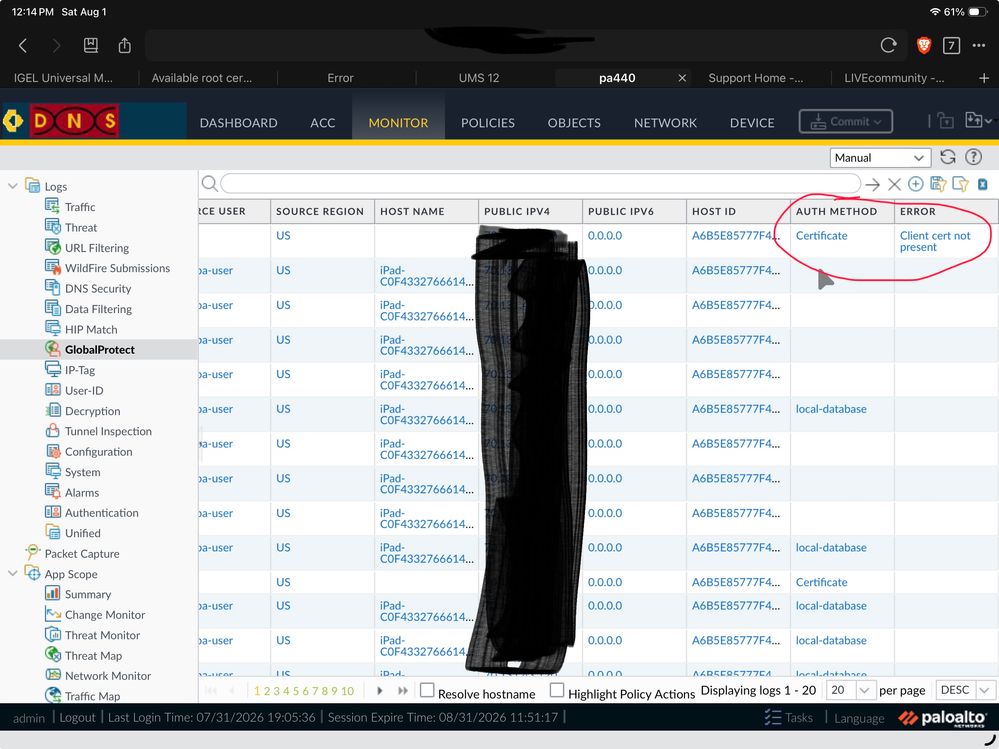
Task: Click the Logout link
Action: point(77,718)
